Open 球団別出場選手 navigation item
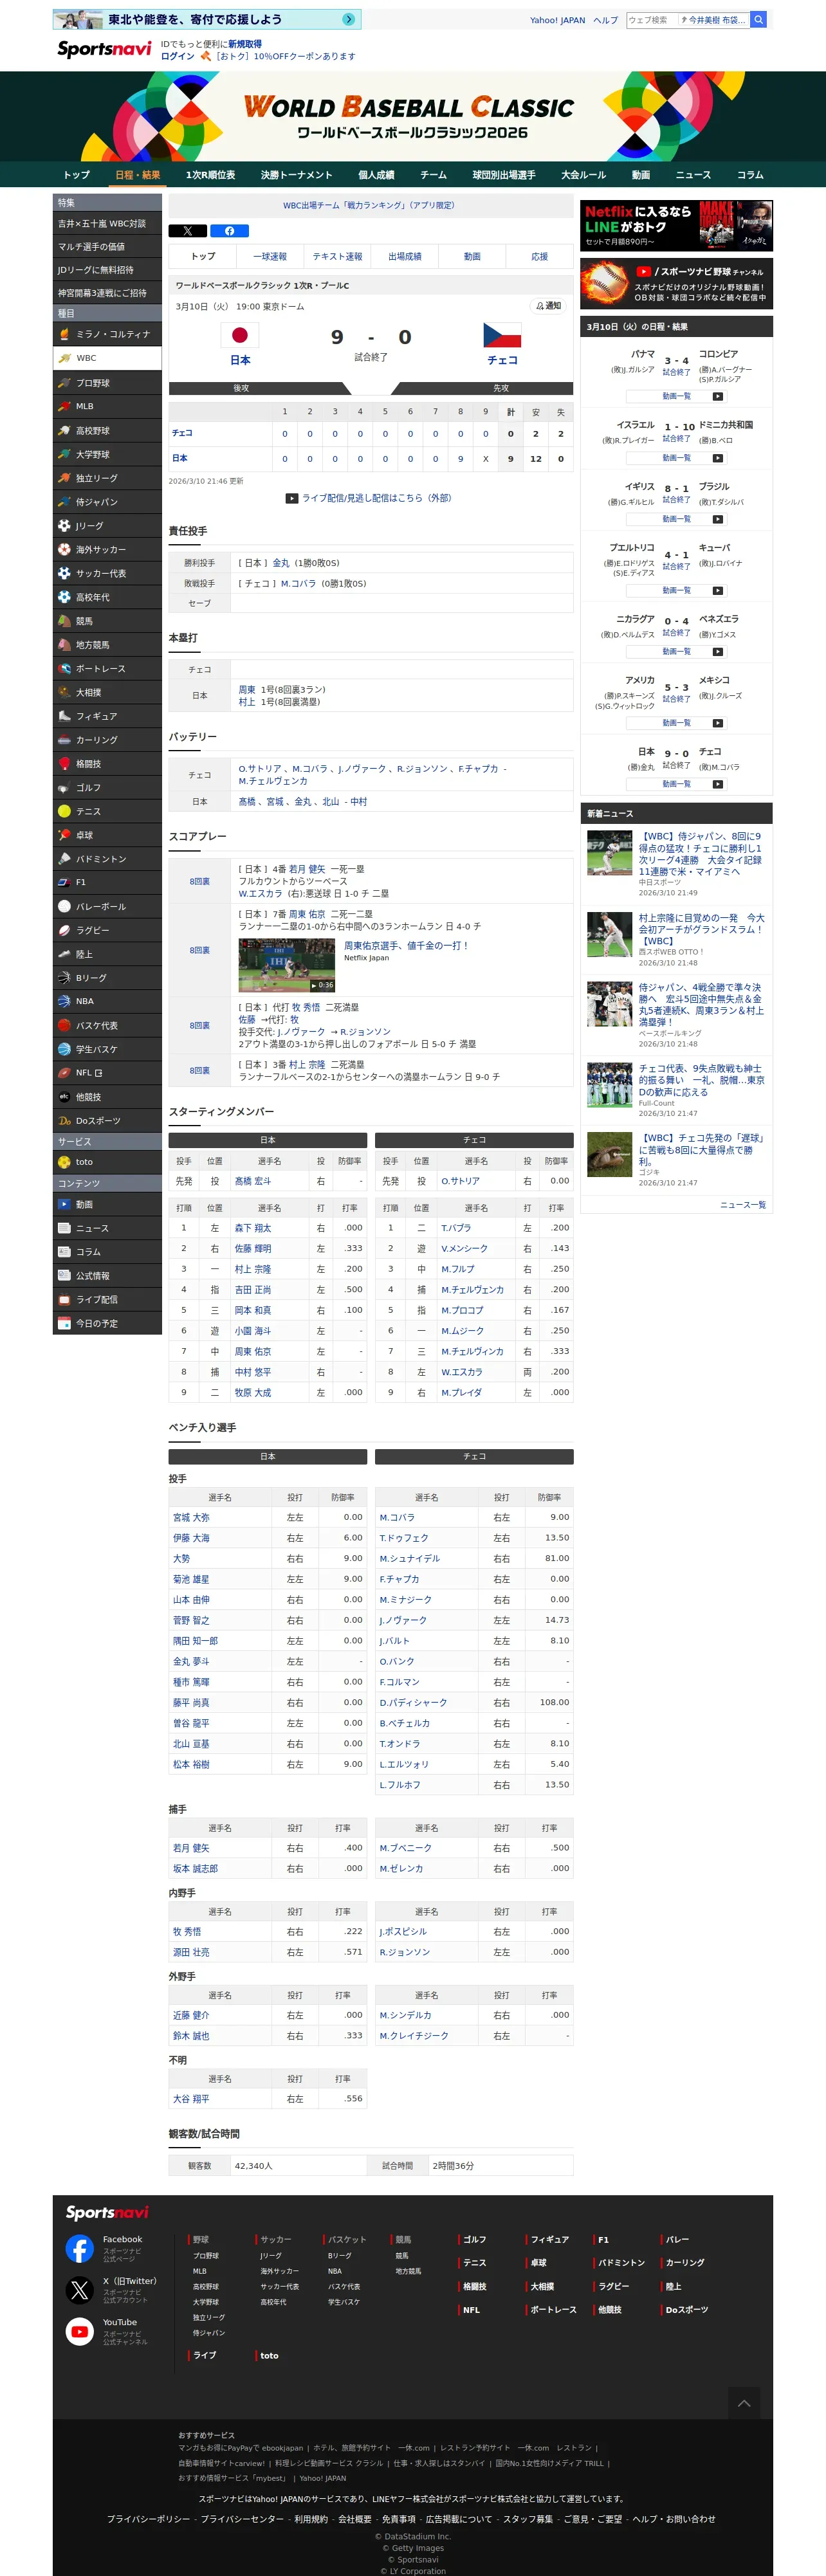 click(504, 175)
